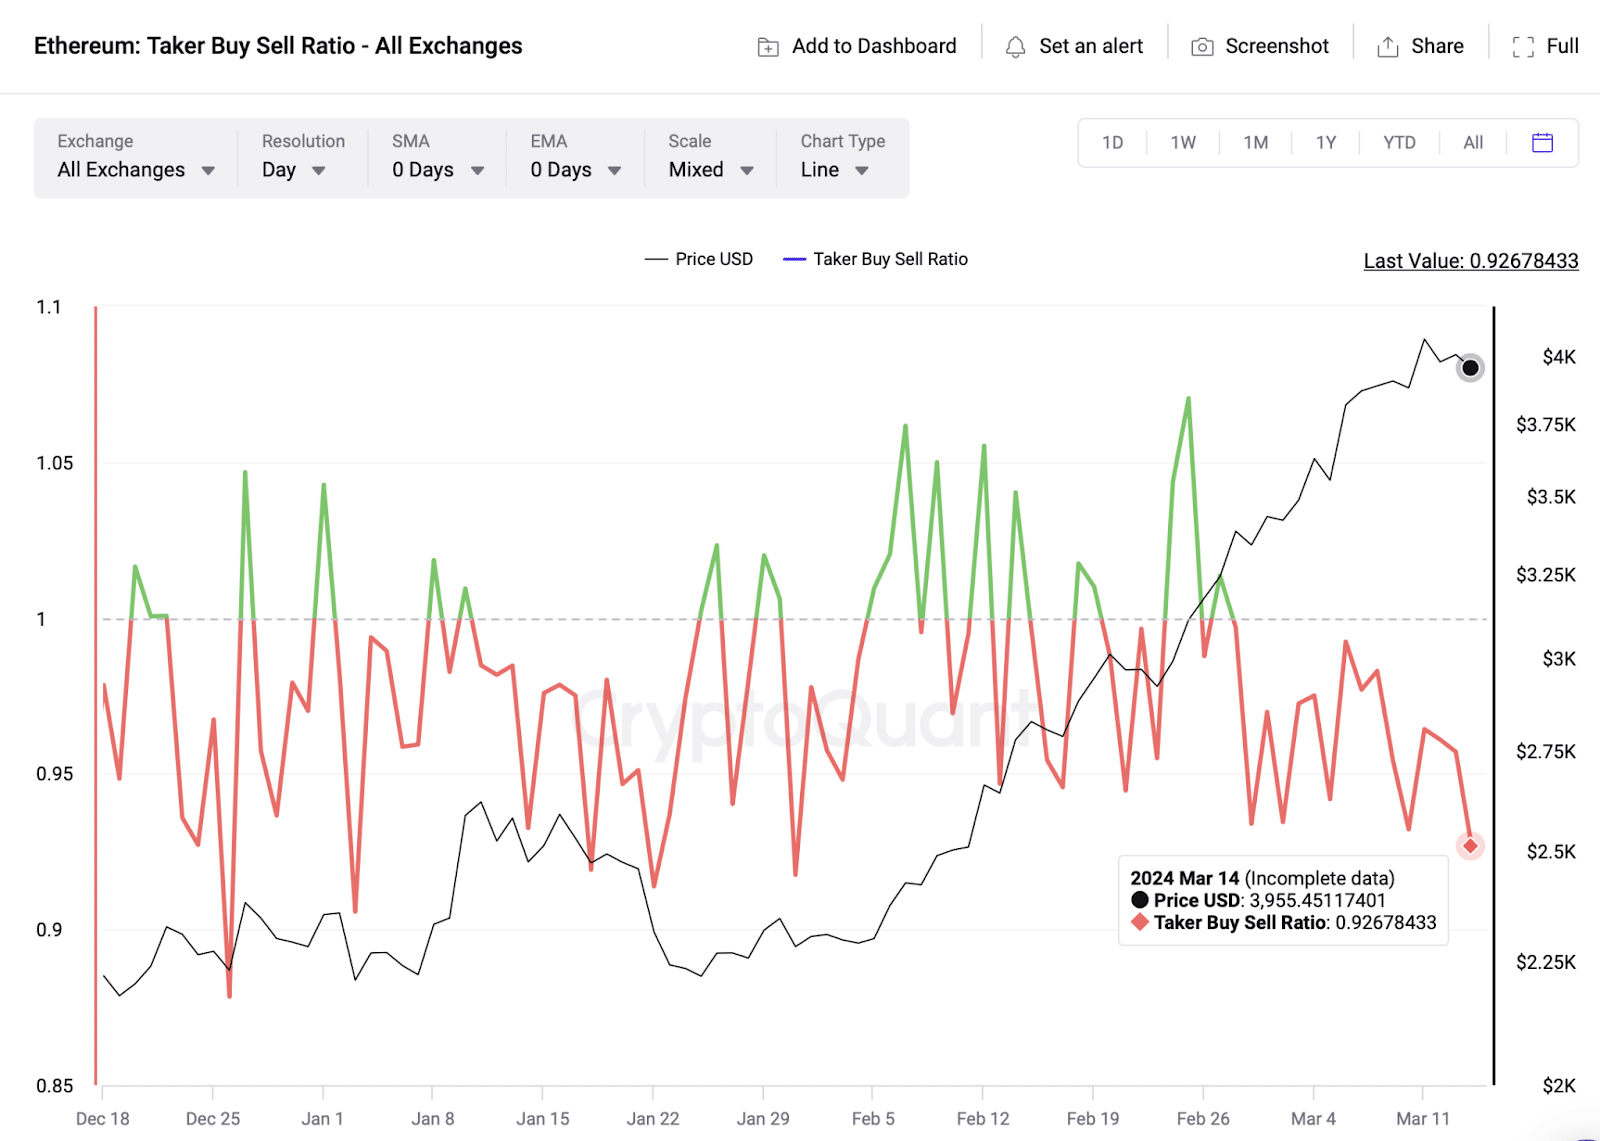Click the 1.05 left axis label
1600x1141 pixels.
[55, 463]
